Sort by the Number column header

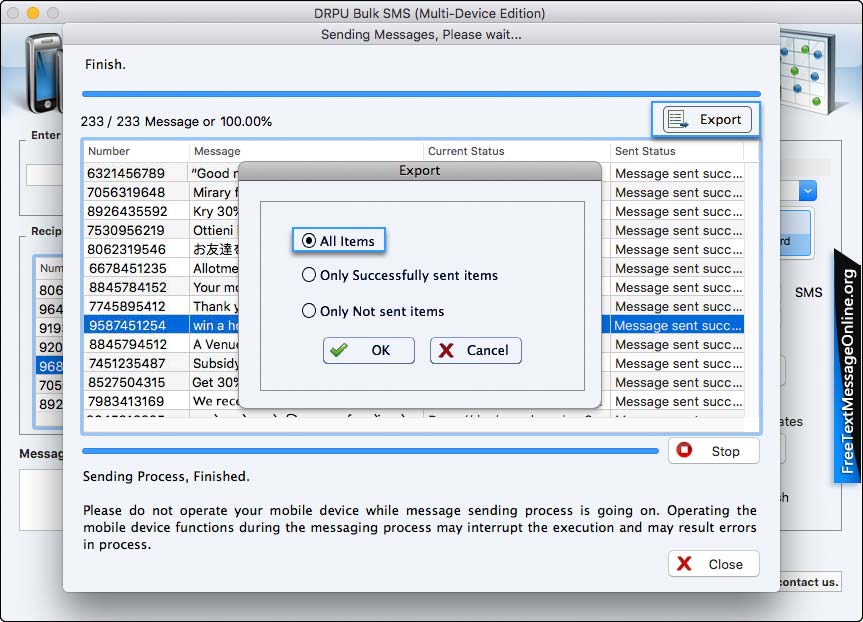coord(136,151)
